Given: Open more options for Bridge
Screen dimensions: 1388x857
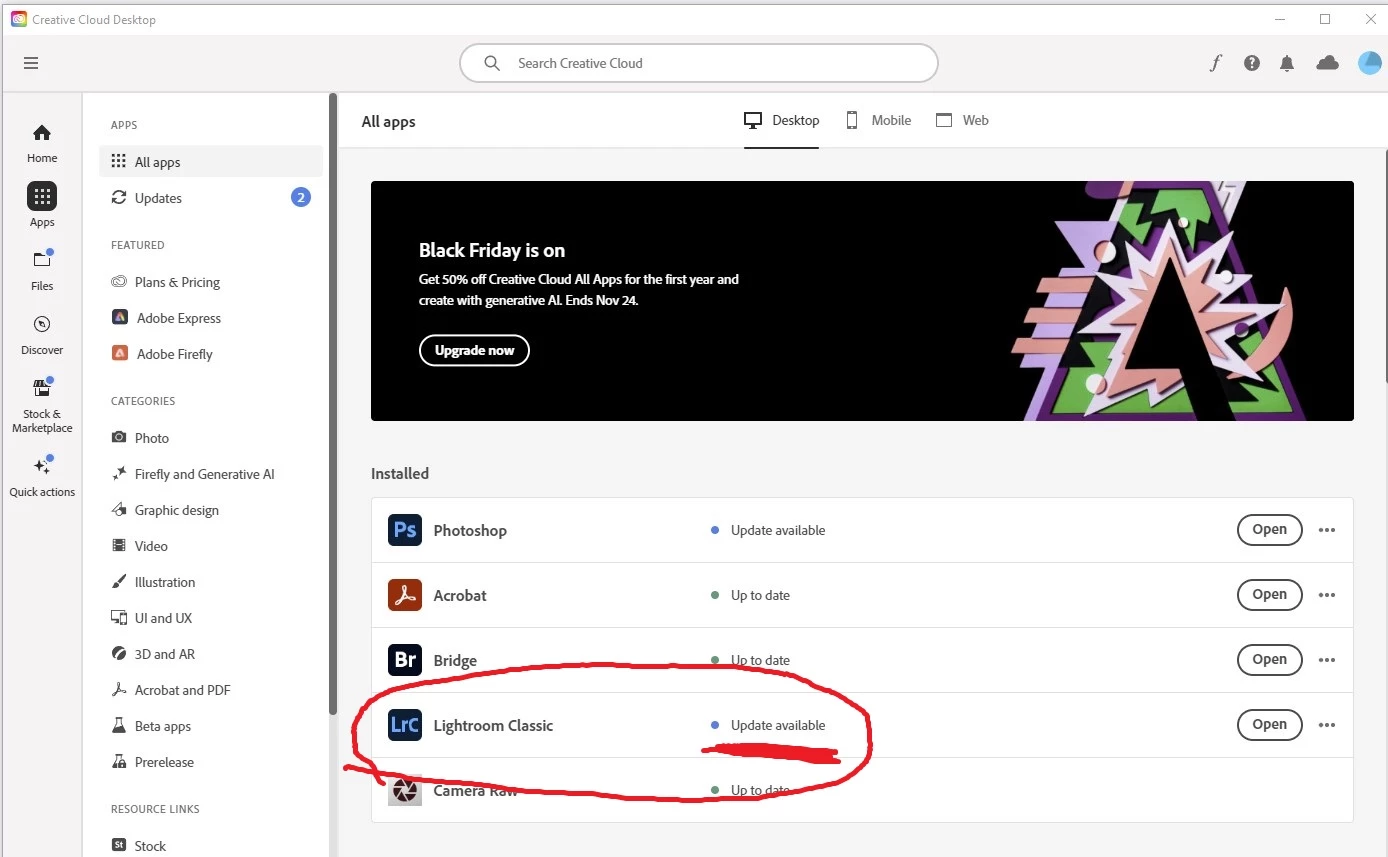Looking at the screenshot, I should pos(1327,660).
